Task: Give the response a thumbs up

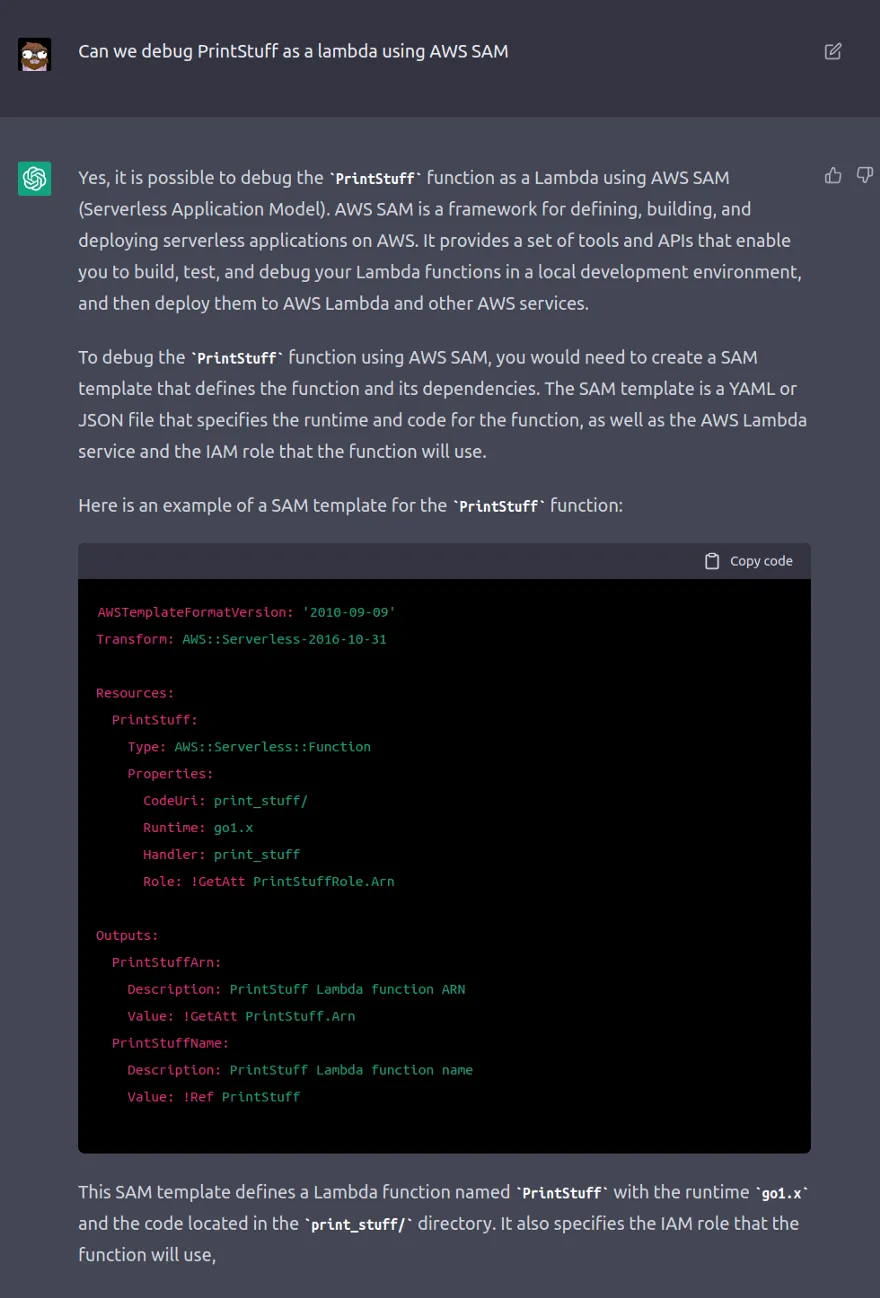Action: 833,175
